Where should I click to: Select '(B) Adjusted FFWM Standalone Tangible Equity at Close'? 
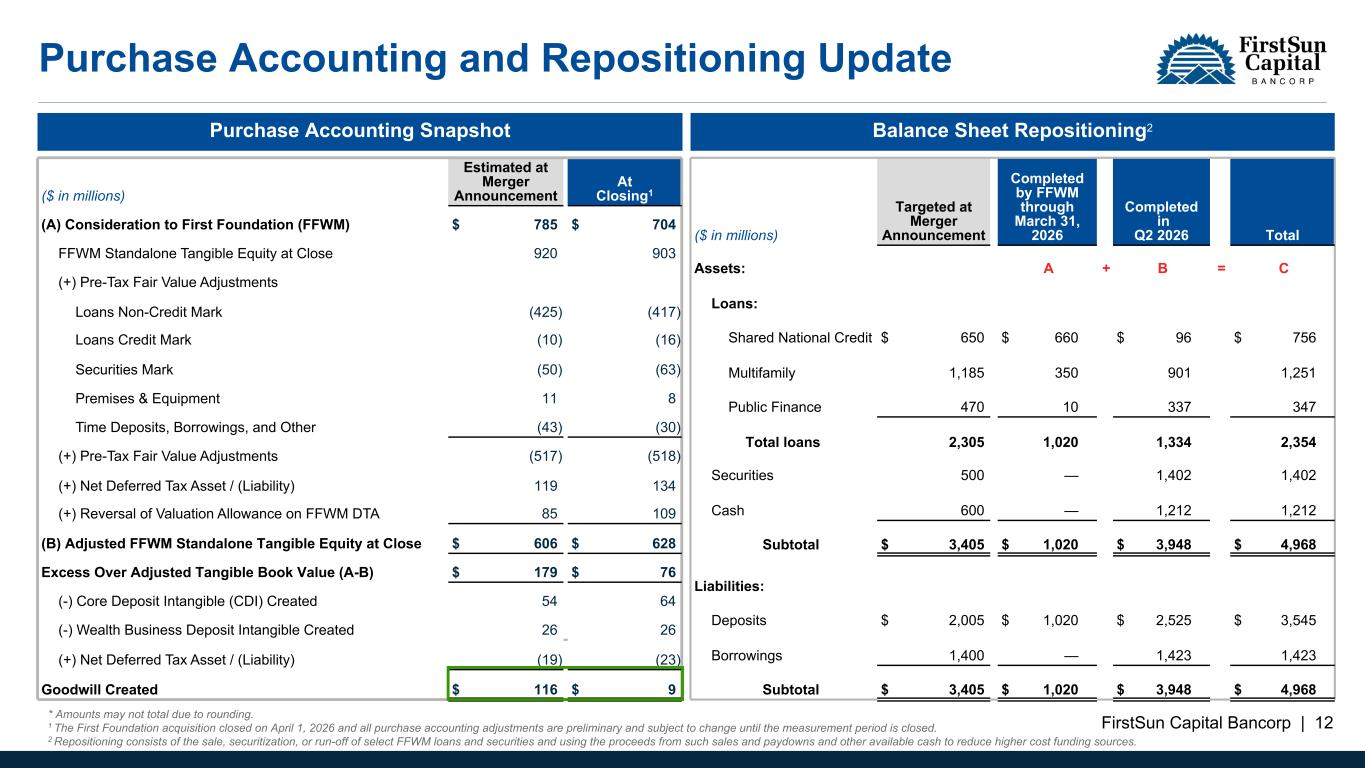tap(230, 543)
